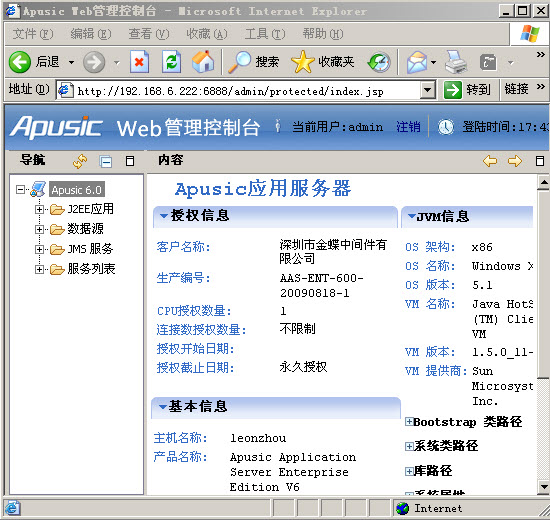Open the Mail button dropdown arrow
Screen dimensions: 550x520
point(434,62)
